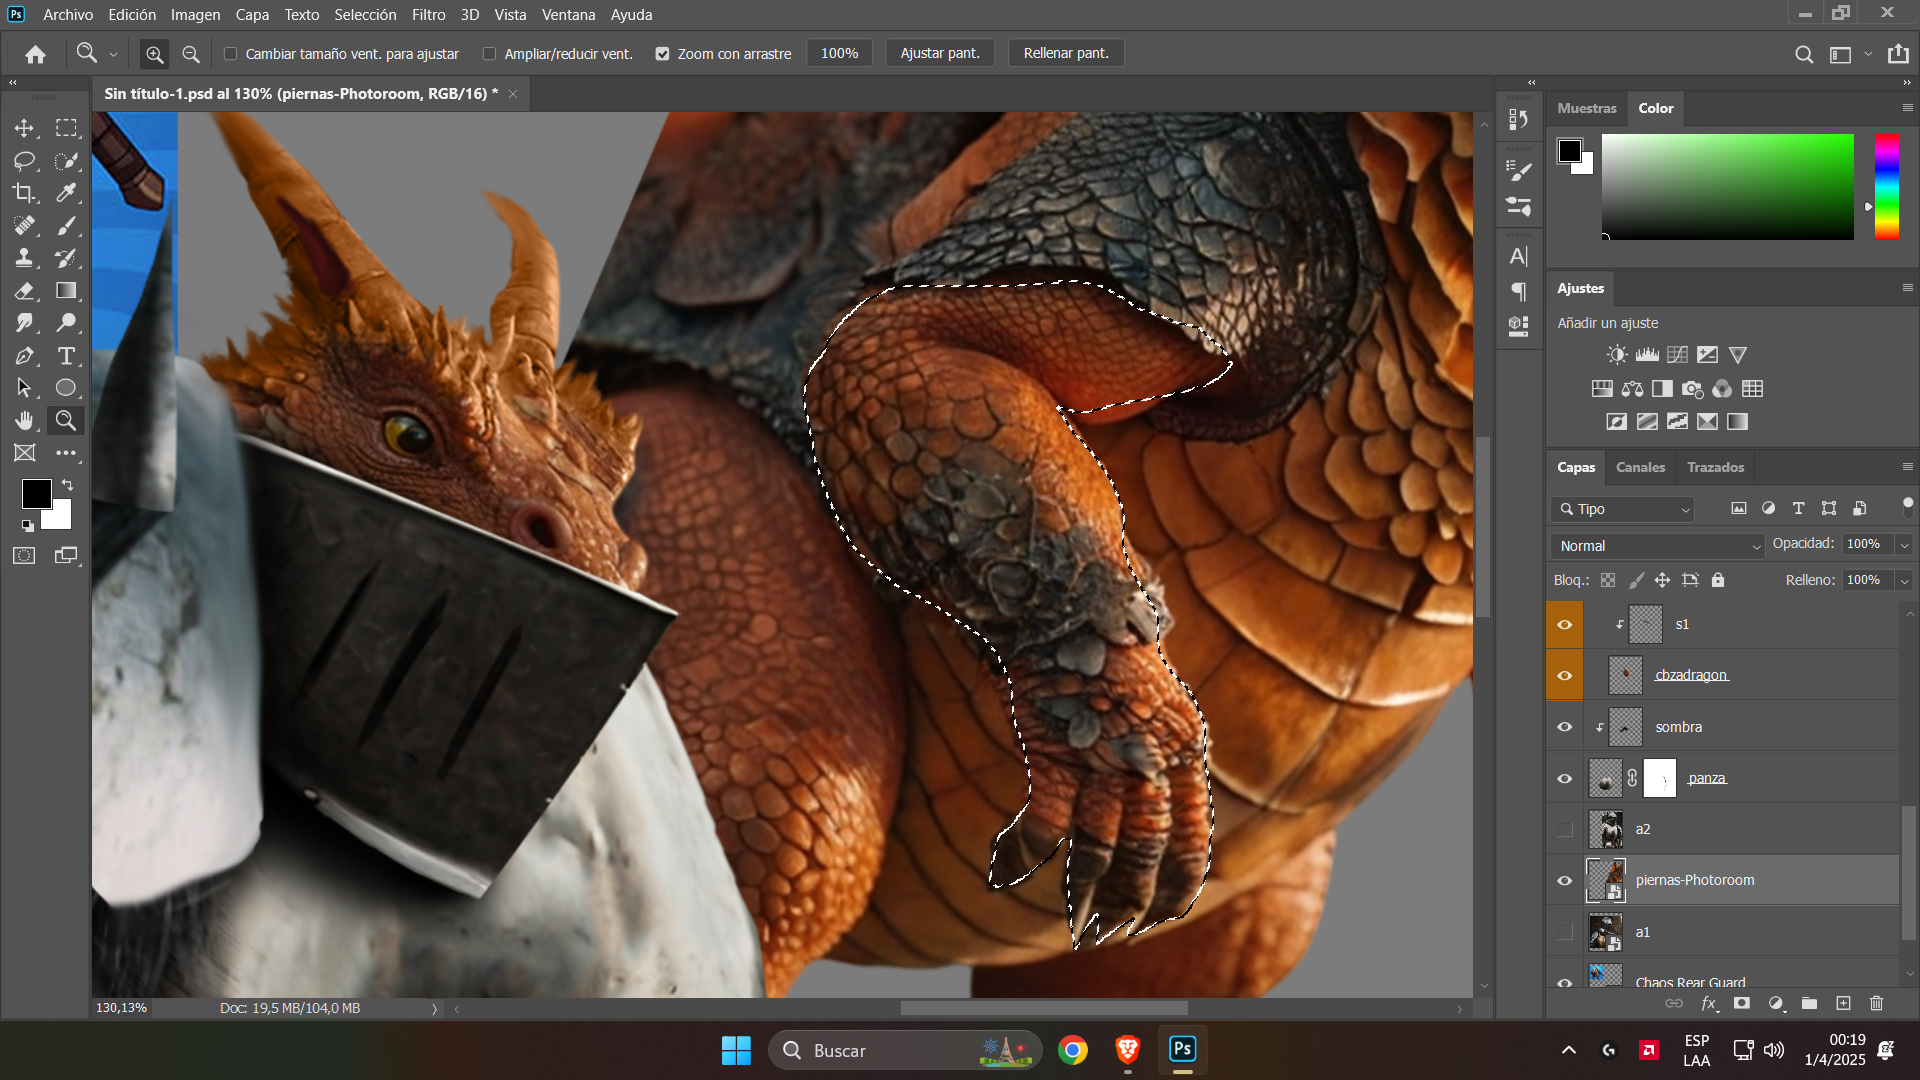Show the a1 layer
The image size is (1920, 1080).
click(x=1565, y=932)
